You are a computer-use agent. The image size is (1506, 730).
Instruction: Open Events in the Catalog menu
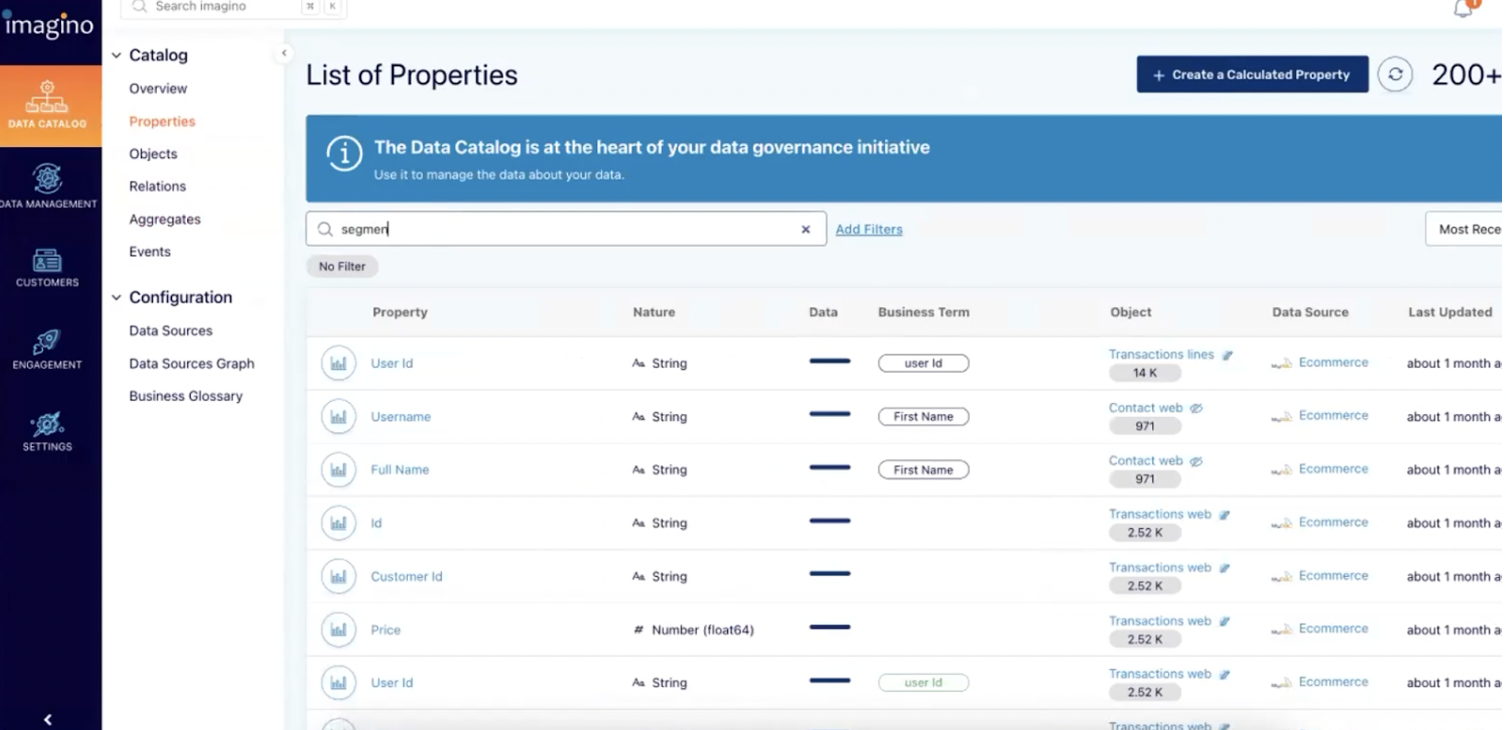pos(150,252)
